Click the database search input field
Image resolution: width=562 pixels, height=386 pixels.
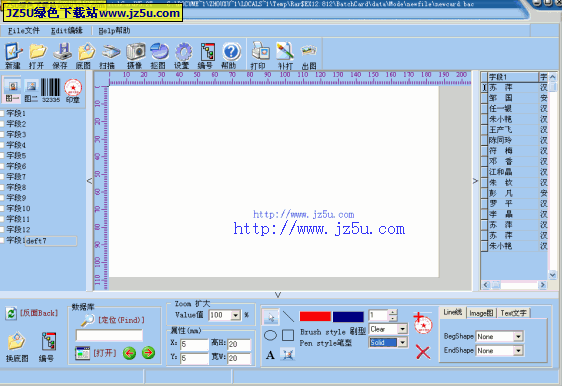pos(109,335)
